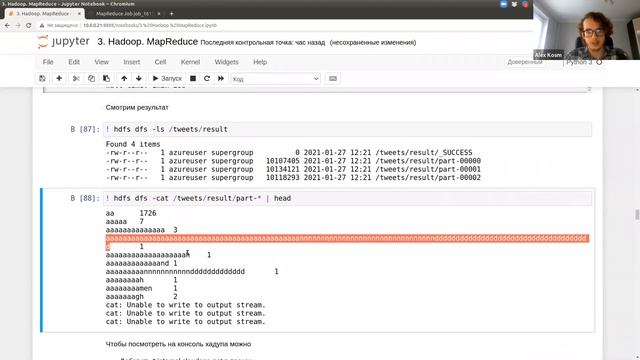This screenshot has width=640, height=360.
Task: Click the highlighted long aaaa-nnnn-dddd output line
Action: click(x=347, y=238)
